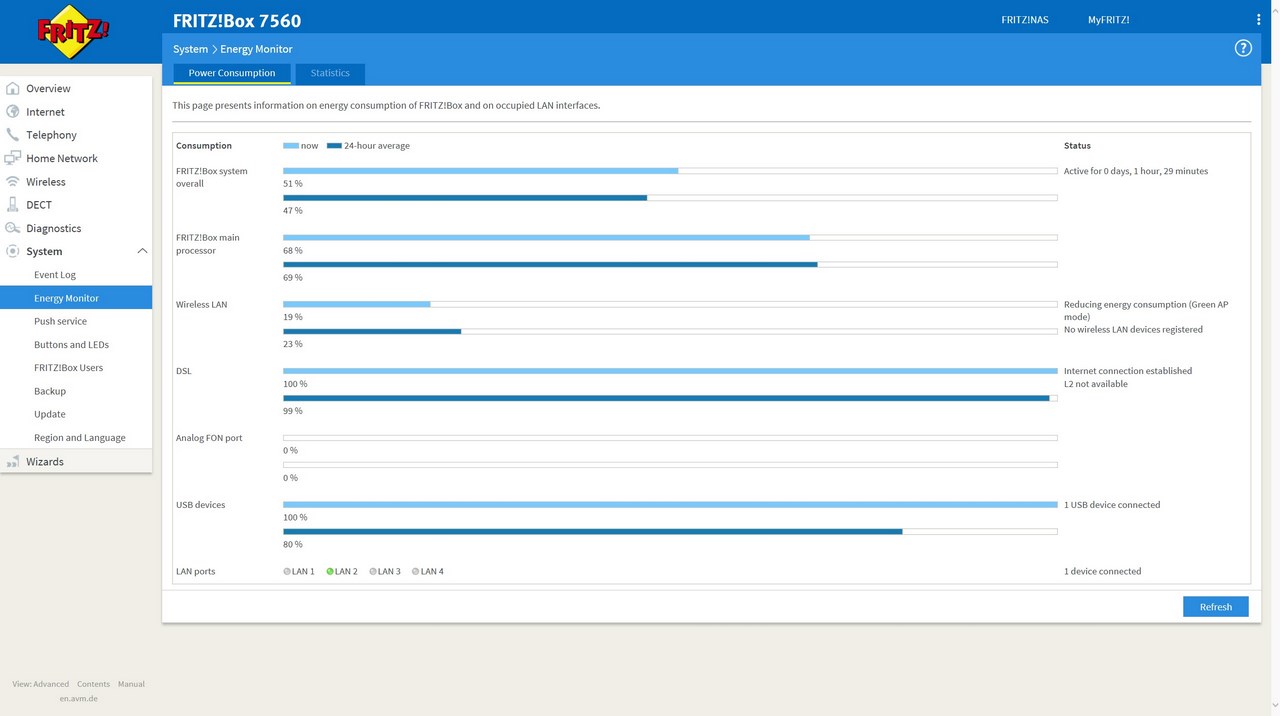1280x716 pixels.
Task: Click the Wizards wand icon
Action: point(13,462)
